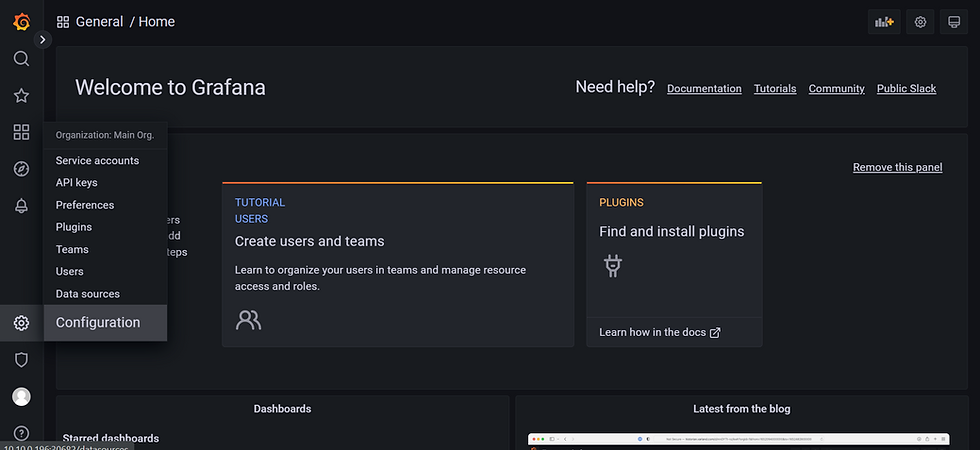
Task: Click the users icon in tutorial card
Action: point(248,319)
